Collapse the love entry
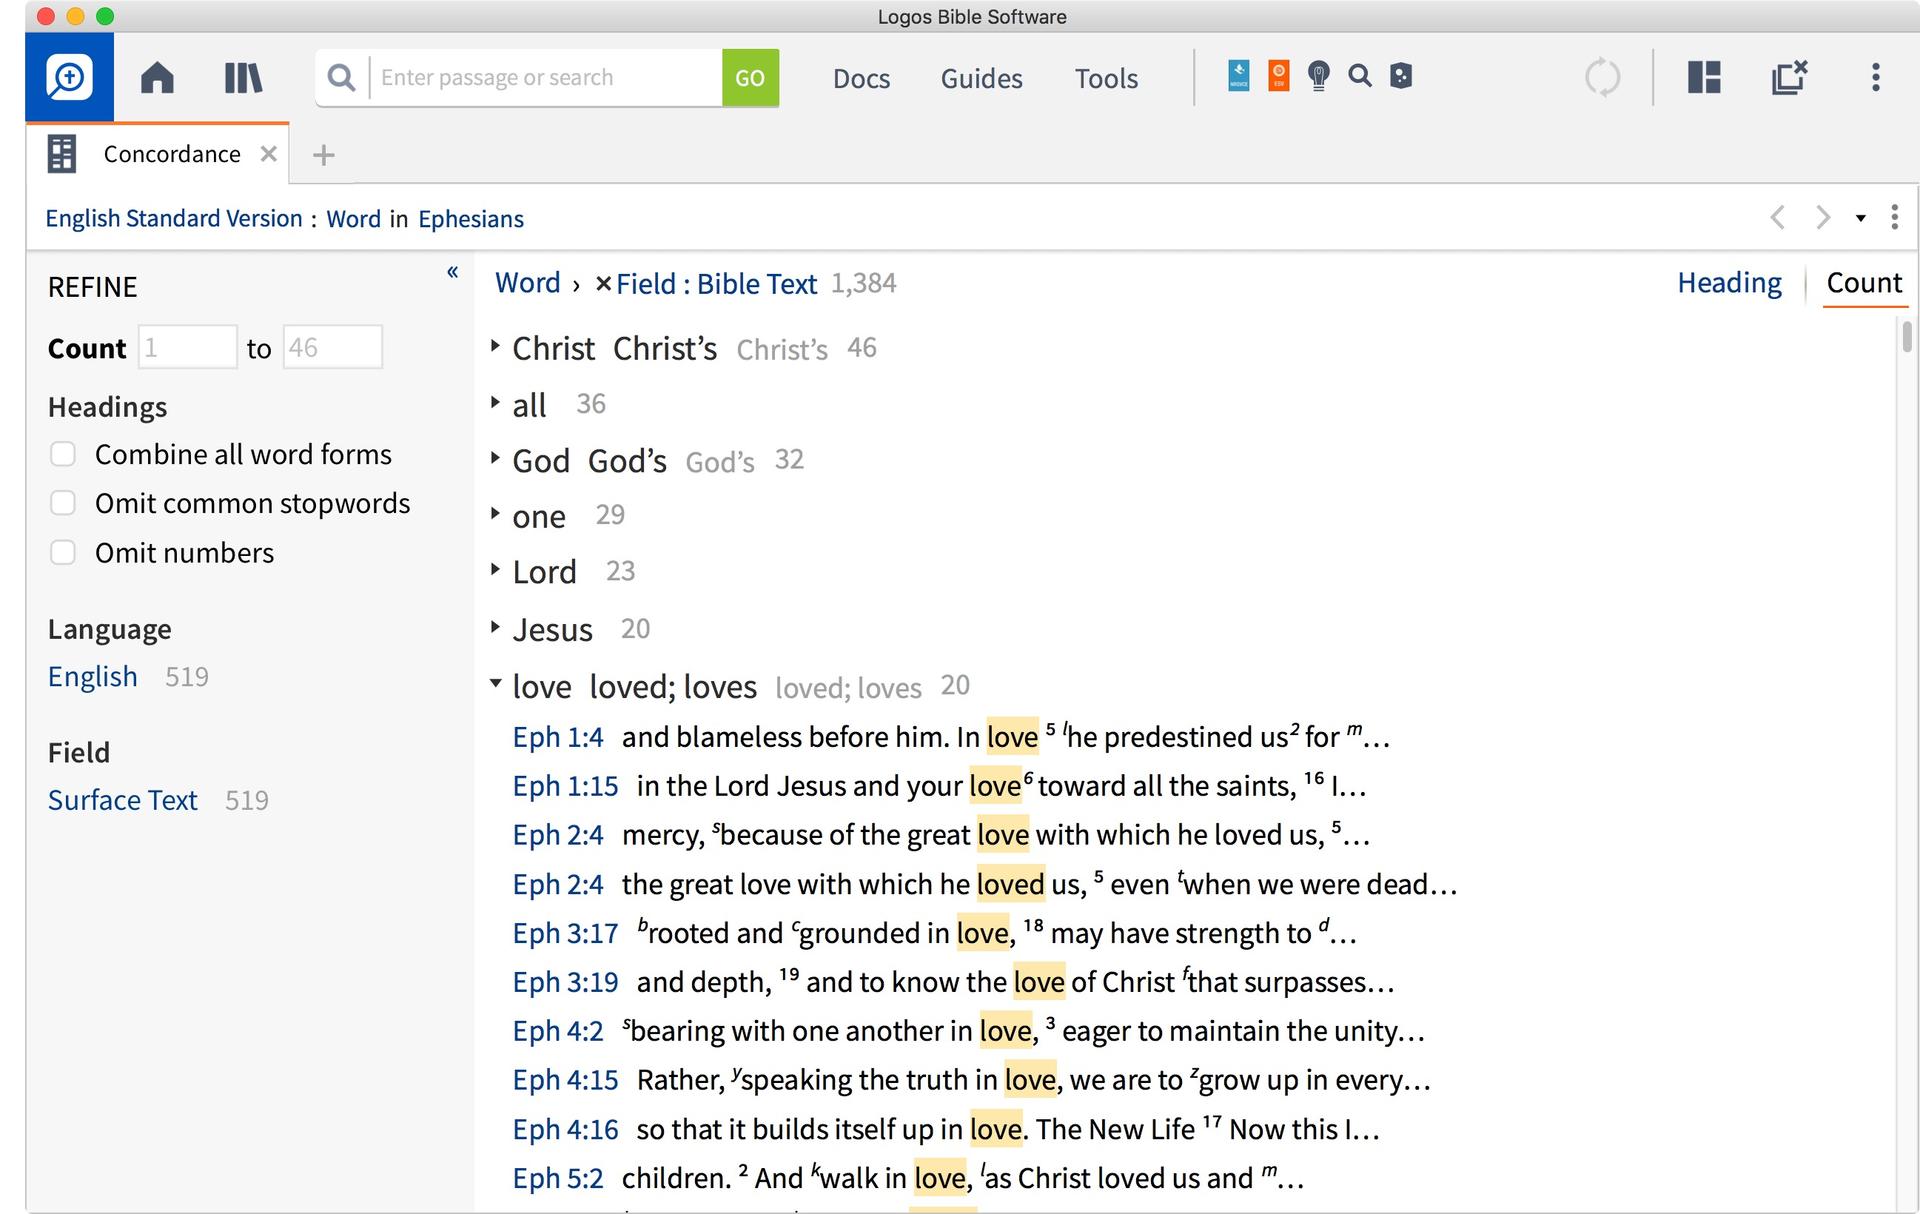The width and height of the screenshot is (1920, 1214). tap(495, 684)
